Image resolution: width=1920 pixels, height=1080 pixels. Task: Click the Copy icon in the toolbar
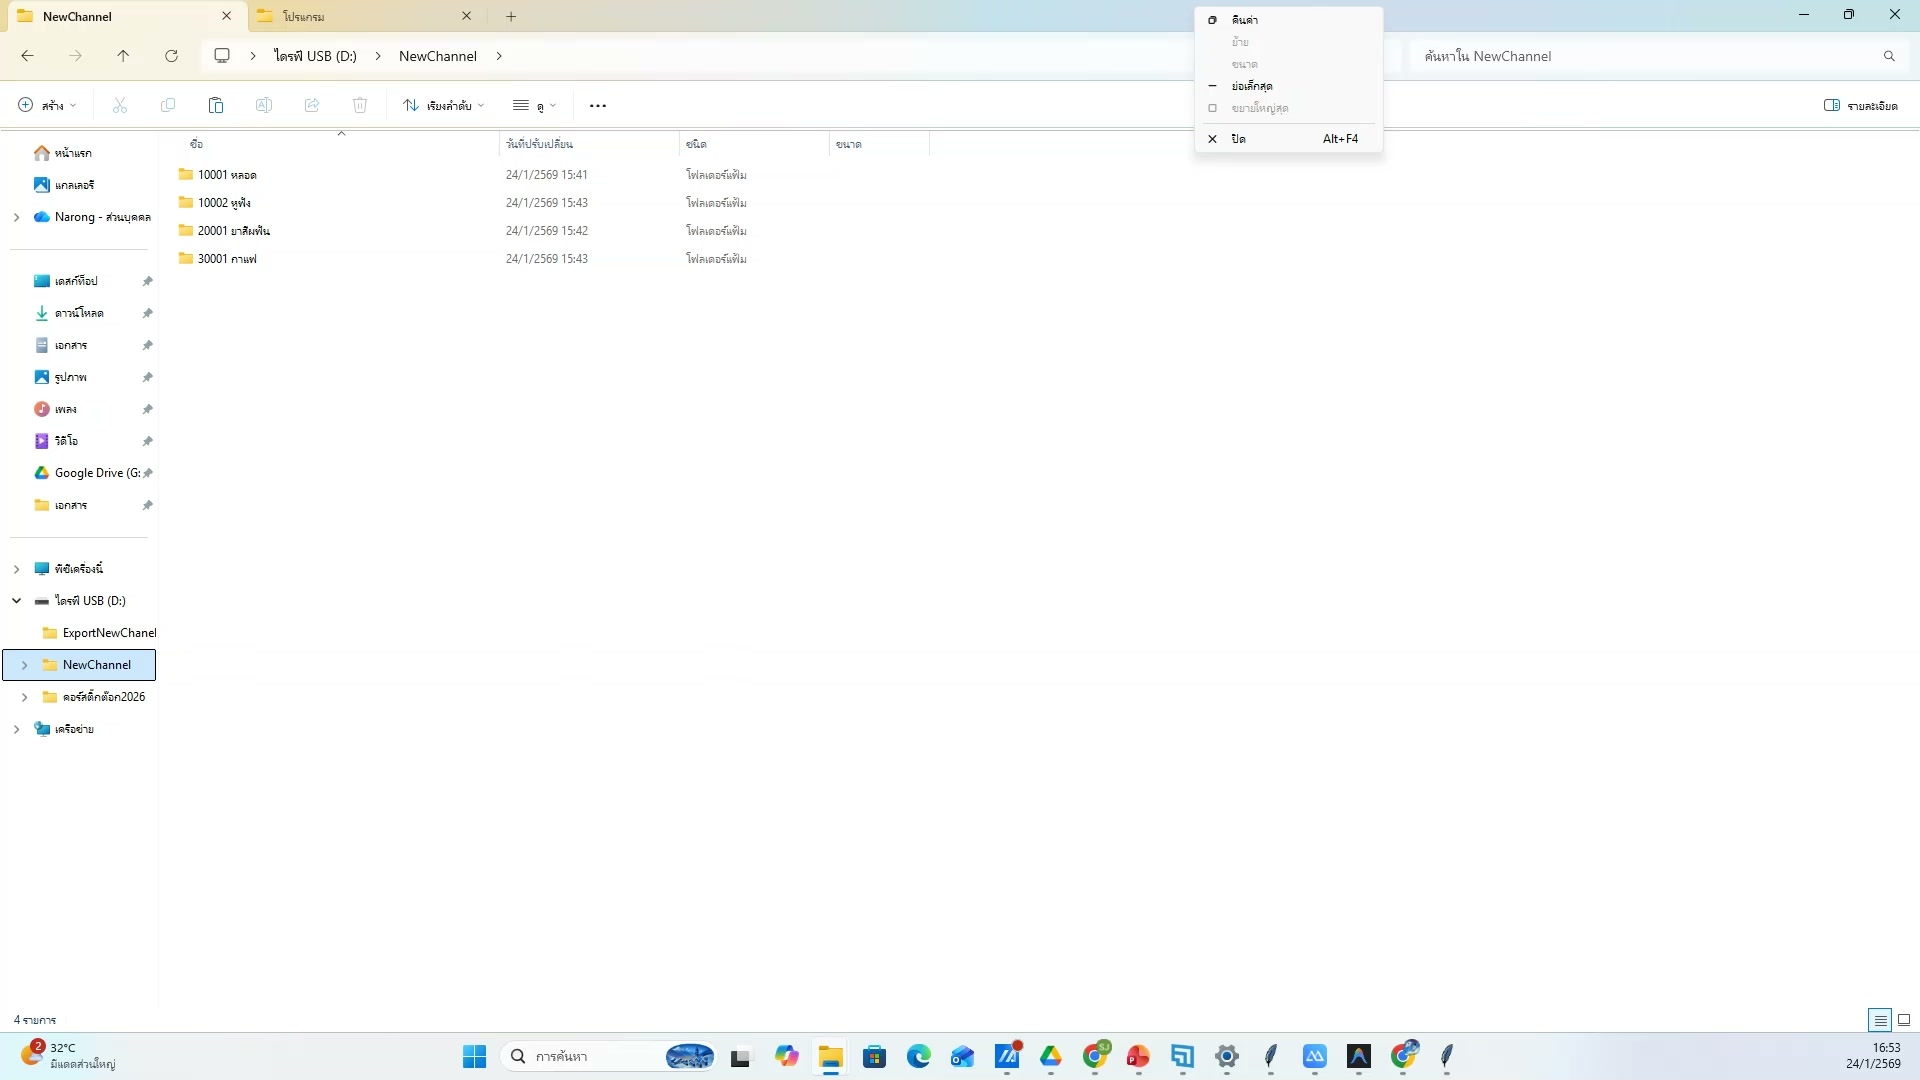167,105
